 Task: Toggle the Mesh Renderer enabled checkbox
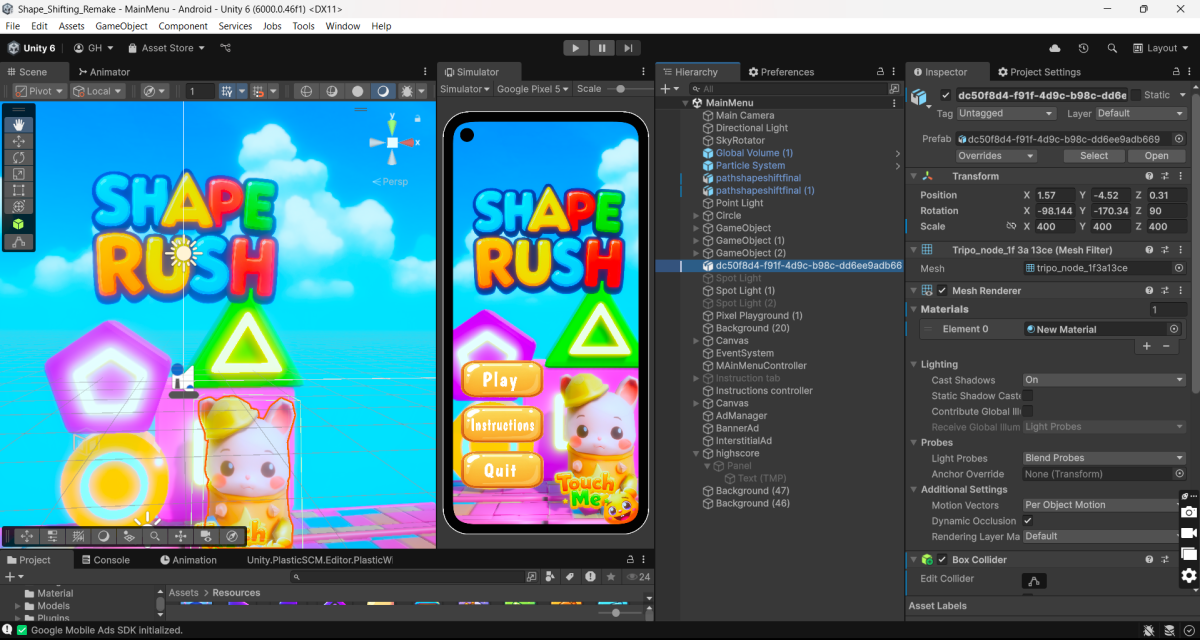[942, 291]
